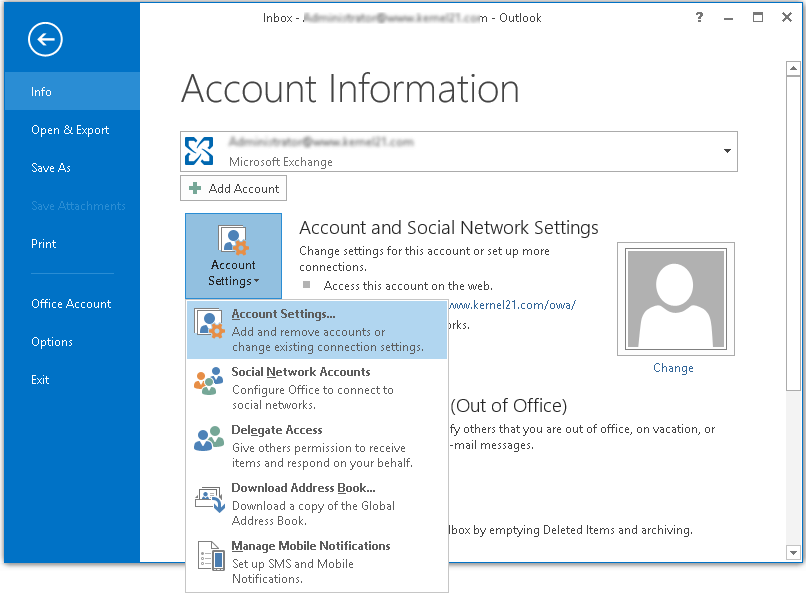Select Account Settings... menu entry
The width and height of the screenshot is (806, 600).
[317, 330]
